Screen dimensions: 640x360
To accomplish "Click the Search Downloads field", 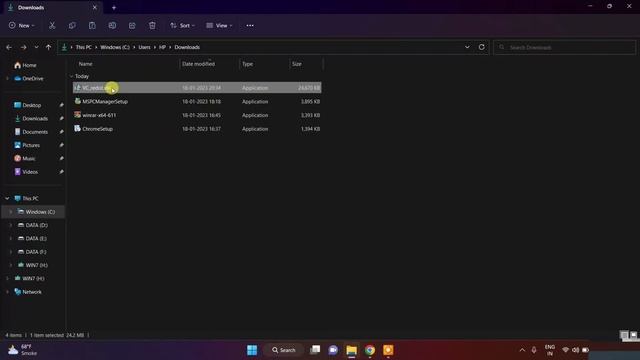I will pos(564,47).
